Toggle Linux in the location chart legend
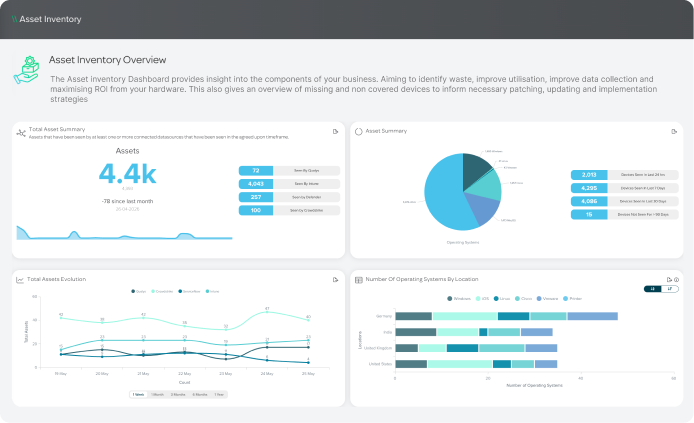This screenshot has width=694, height=423. [502, 299]
